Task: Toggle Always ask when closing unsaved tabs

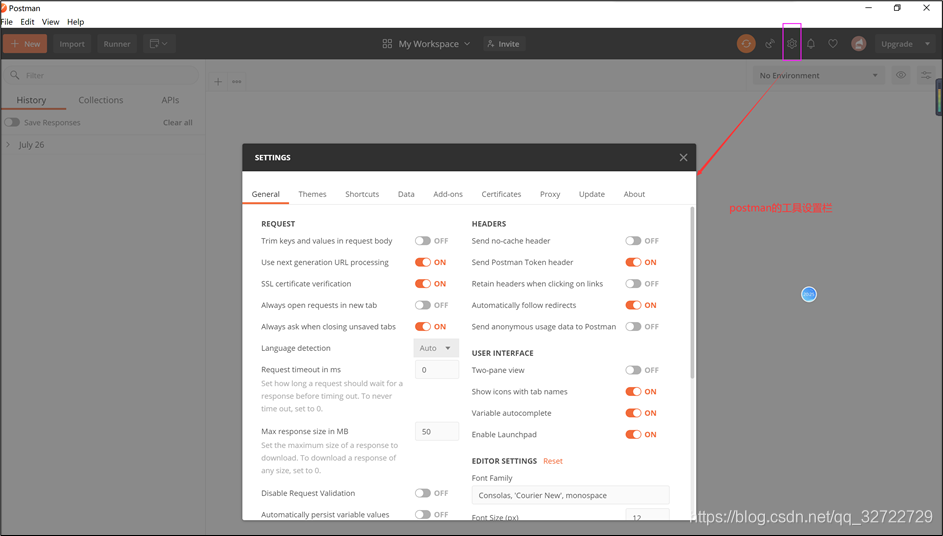Action: (x=423, y=327)
